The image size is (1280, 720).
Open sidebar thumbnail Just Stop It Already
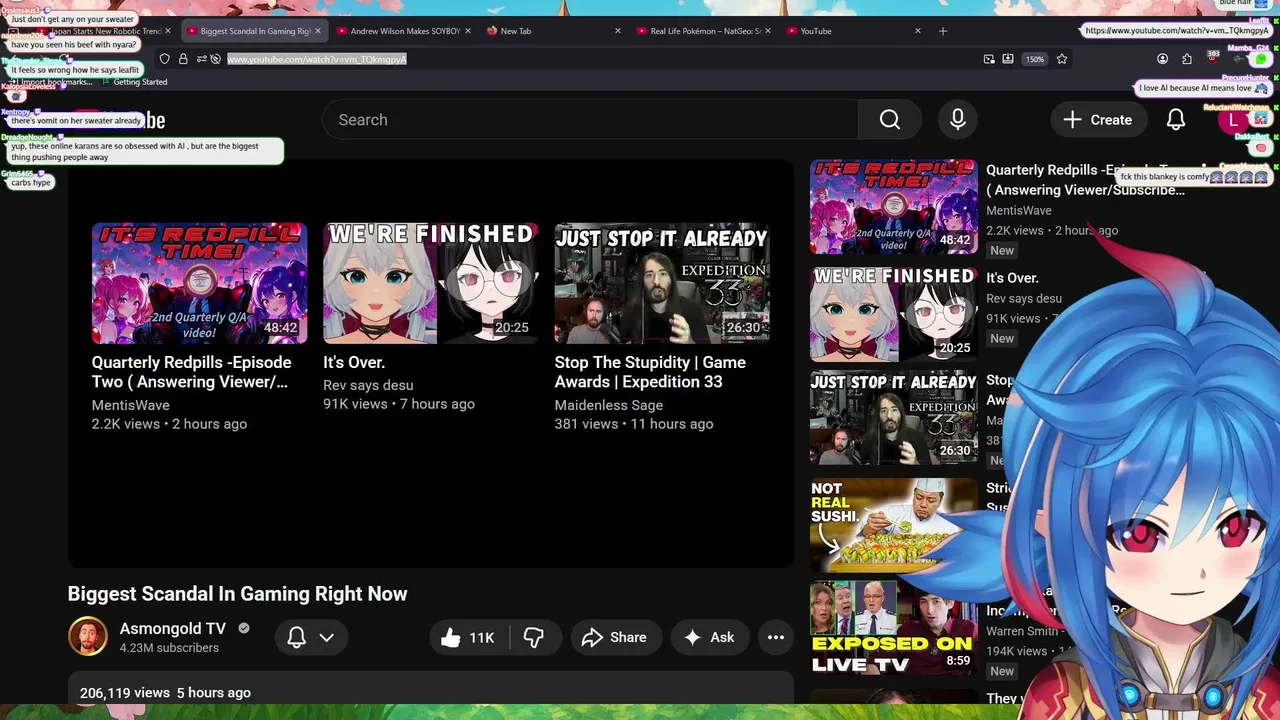click(x=893, y=418)
